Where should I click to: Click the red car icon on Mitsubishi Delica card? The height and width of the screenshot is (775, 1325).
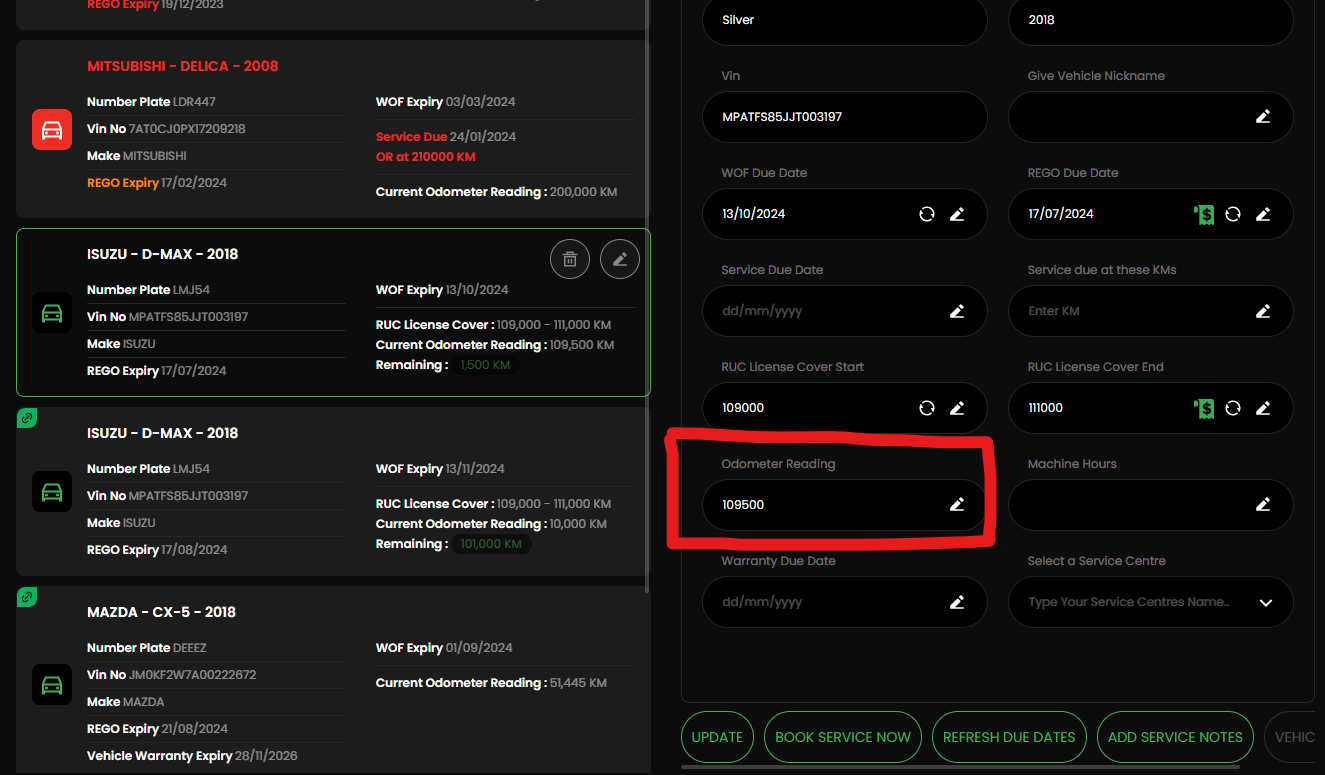(52, 129)
